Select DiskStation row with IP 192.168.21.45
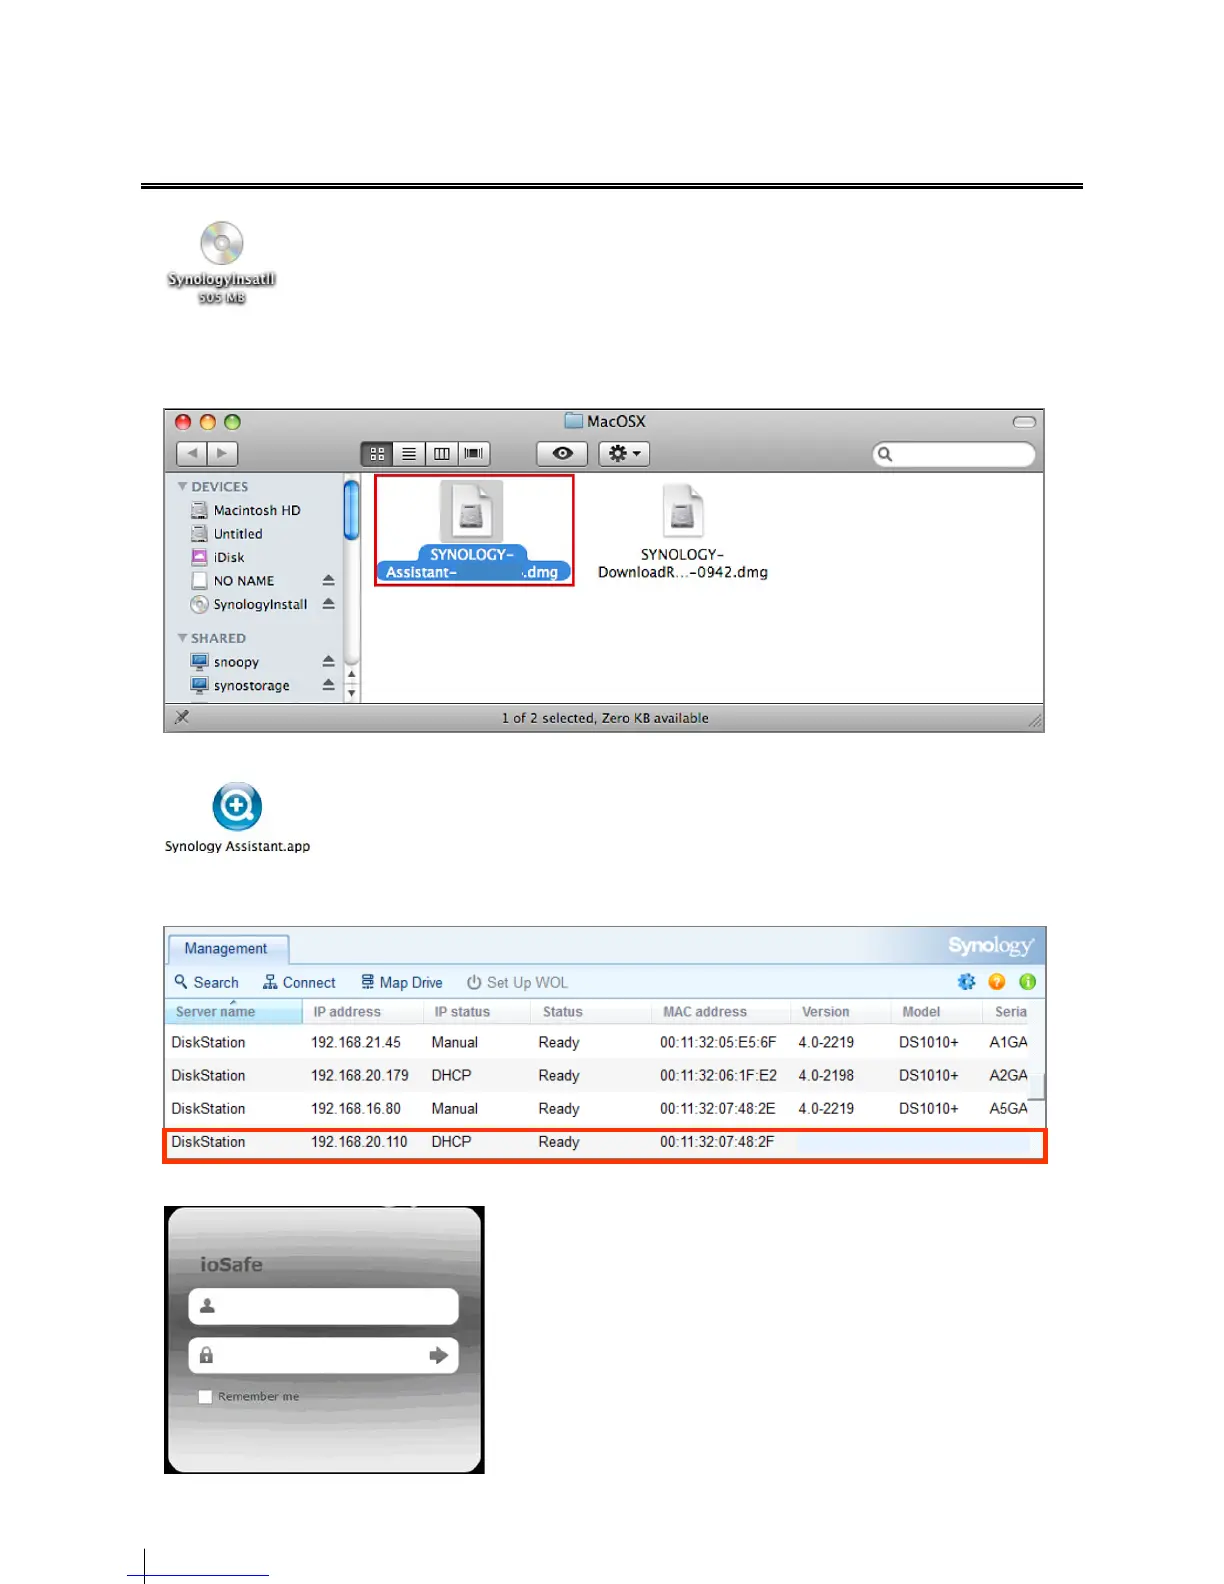This screenshot has height=1584, width=1224. pos(598,1042)
